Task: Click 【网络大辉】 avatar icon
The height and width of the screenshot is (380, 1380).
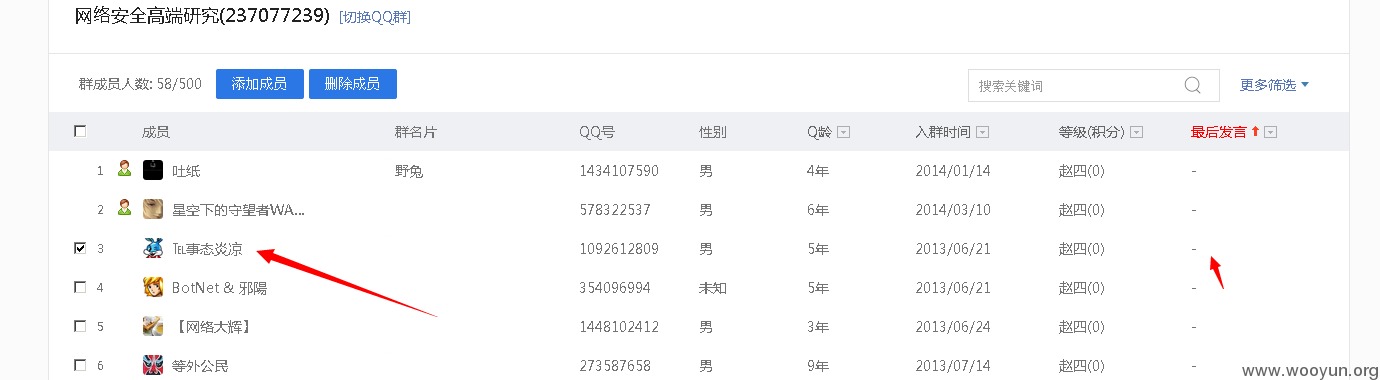Action: click(x=153, y=326)
